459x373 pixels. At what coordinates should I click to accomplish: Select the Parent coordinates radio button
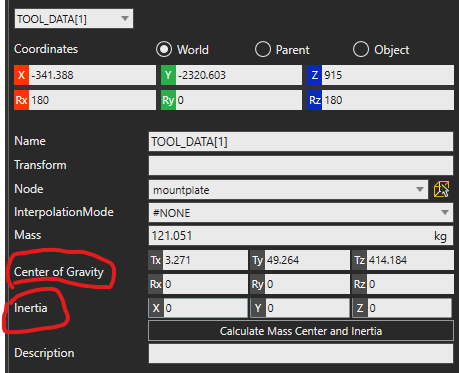pos(263,49)
